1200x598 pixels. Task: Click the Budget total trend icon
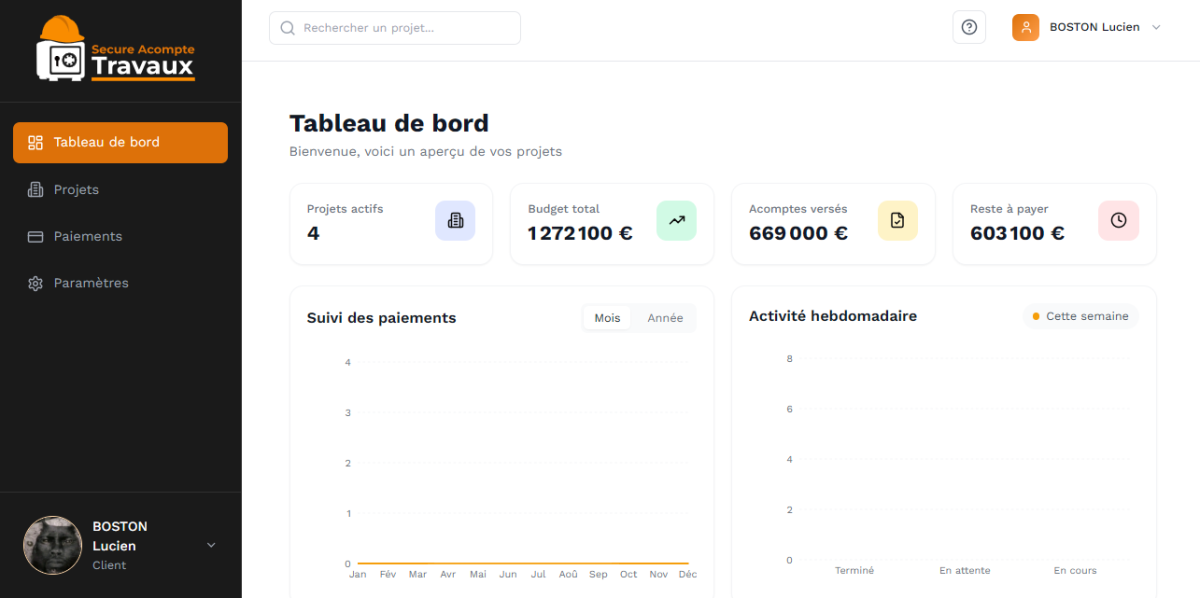point(676,220)
